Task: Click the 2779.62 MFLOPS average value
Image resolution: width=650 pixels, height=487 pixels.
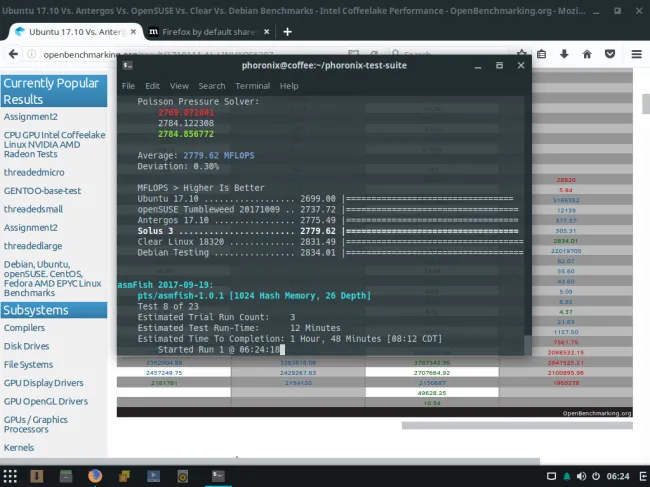Action: (219, 155)
